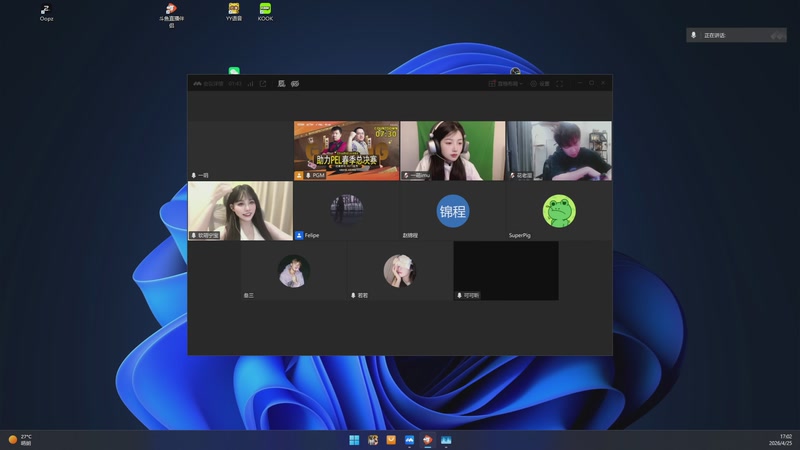Click the 赵锦程 name label
This screenshot has width=800, height=450.
point(410,236)
